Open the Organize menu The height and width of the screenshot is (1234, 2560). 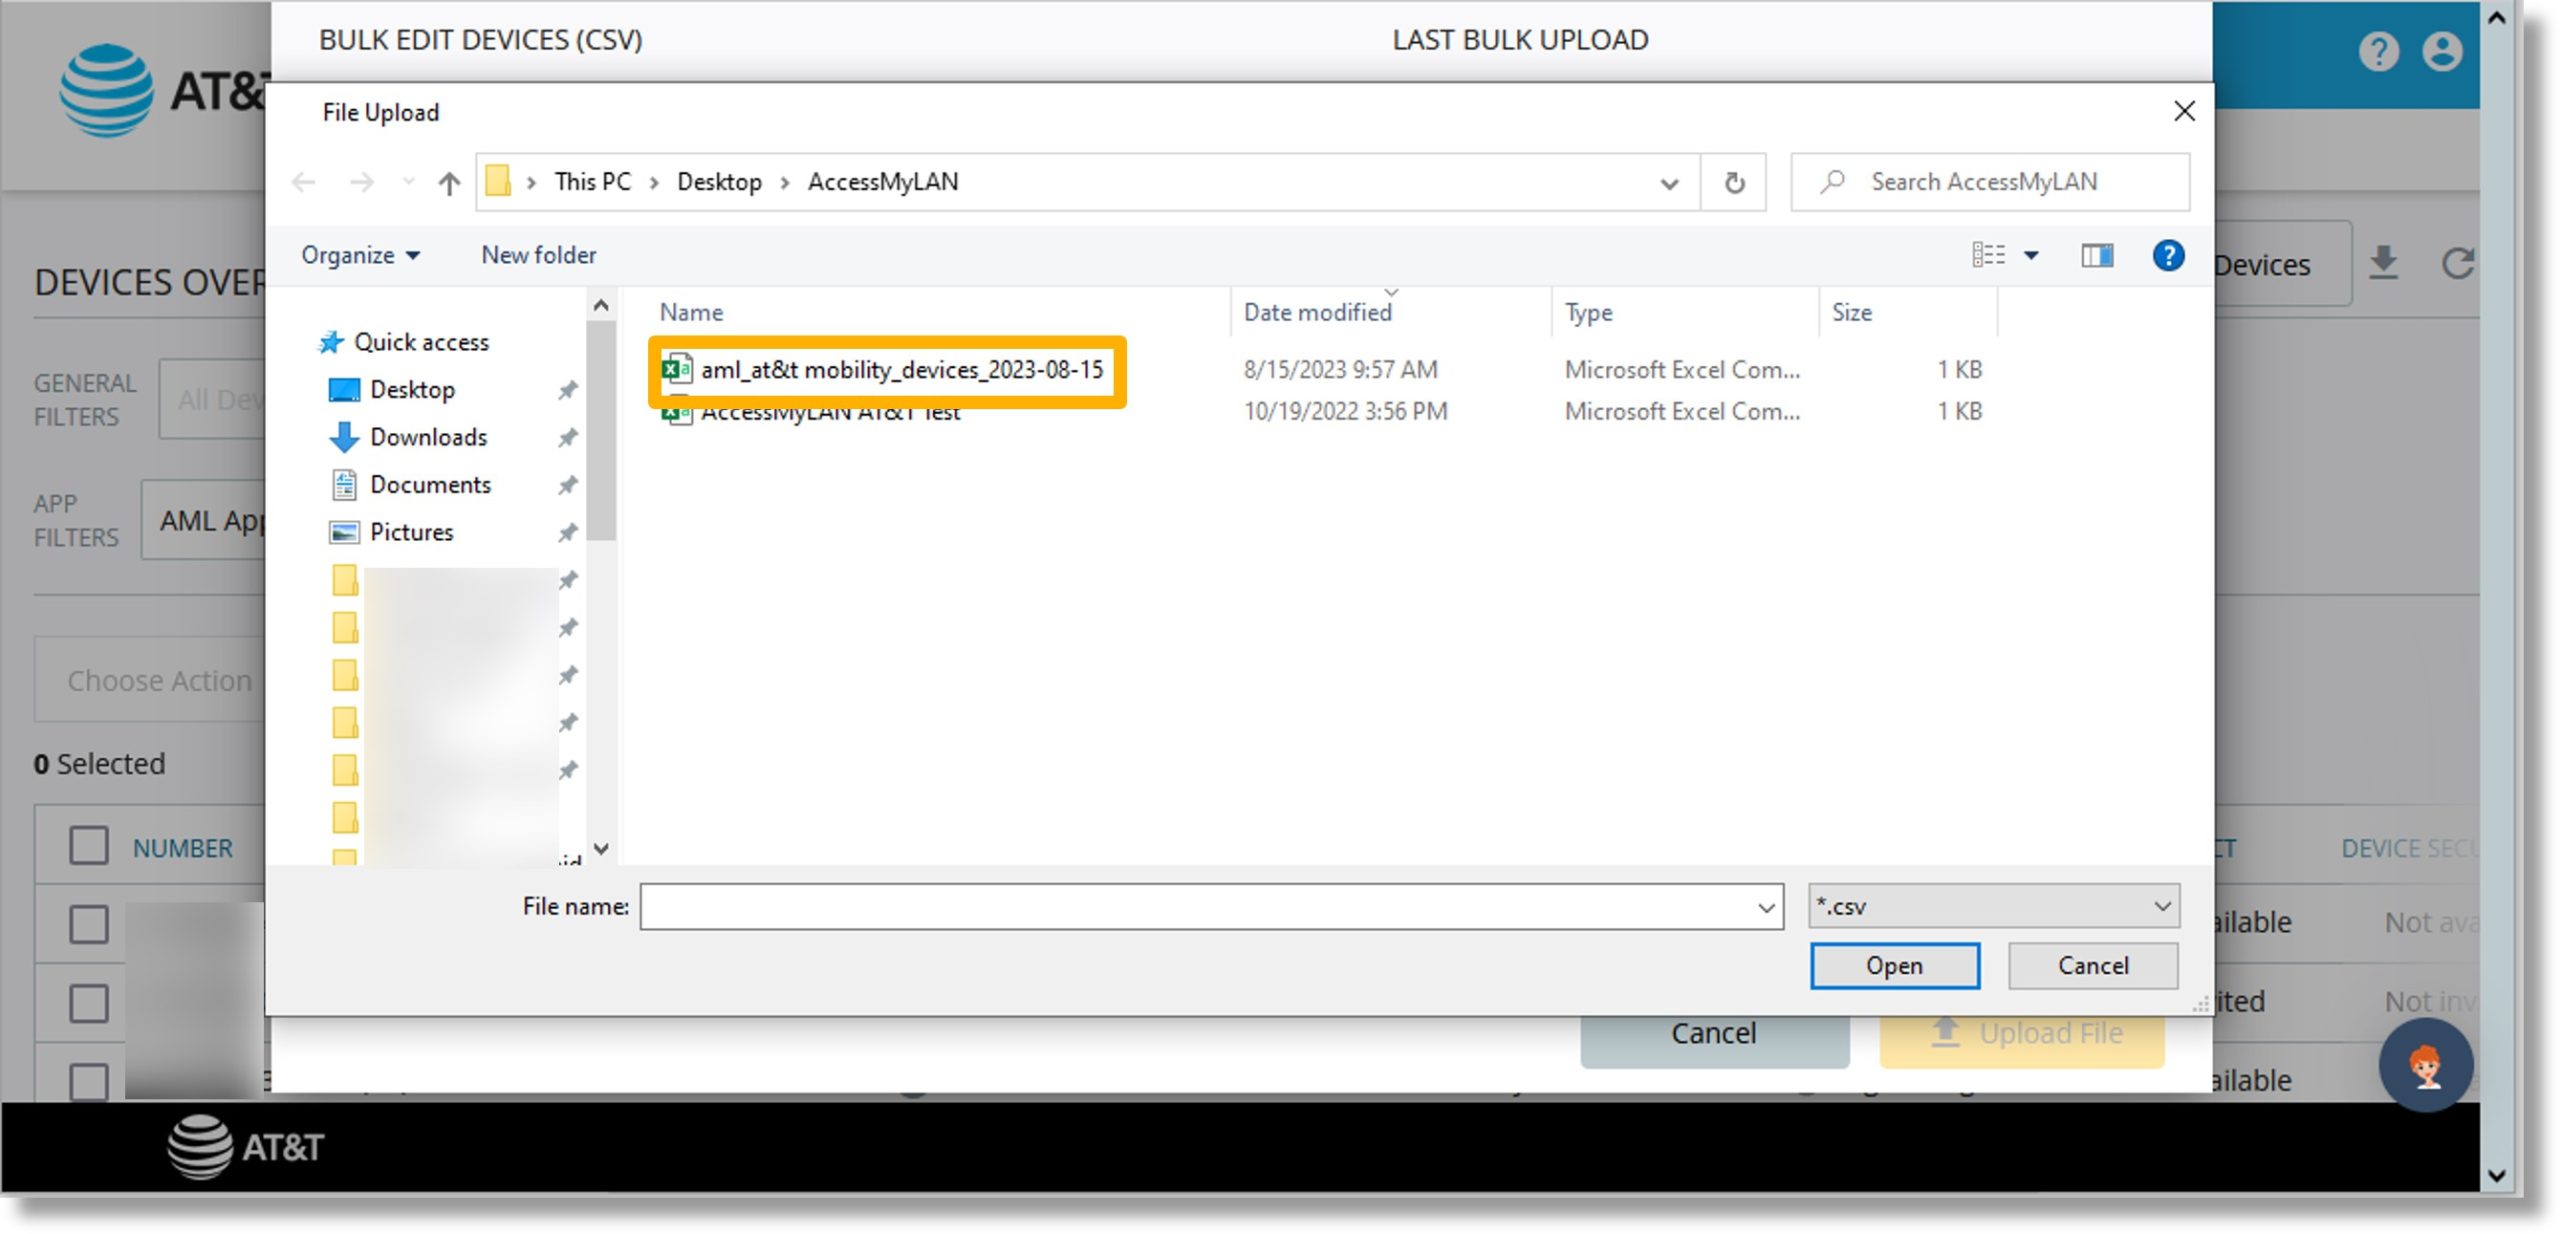pos(360,255)
